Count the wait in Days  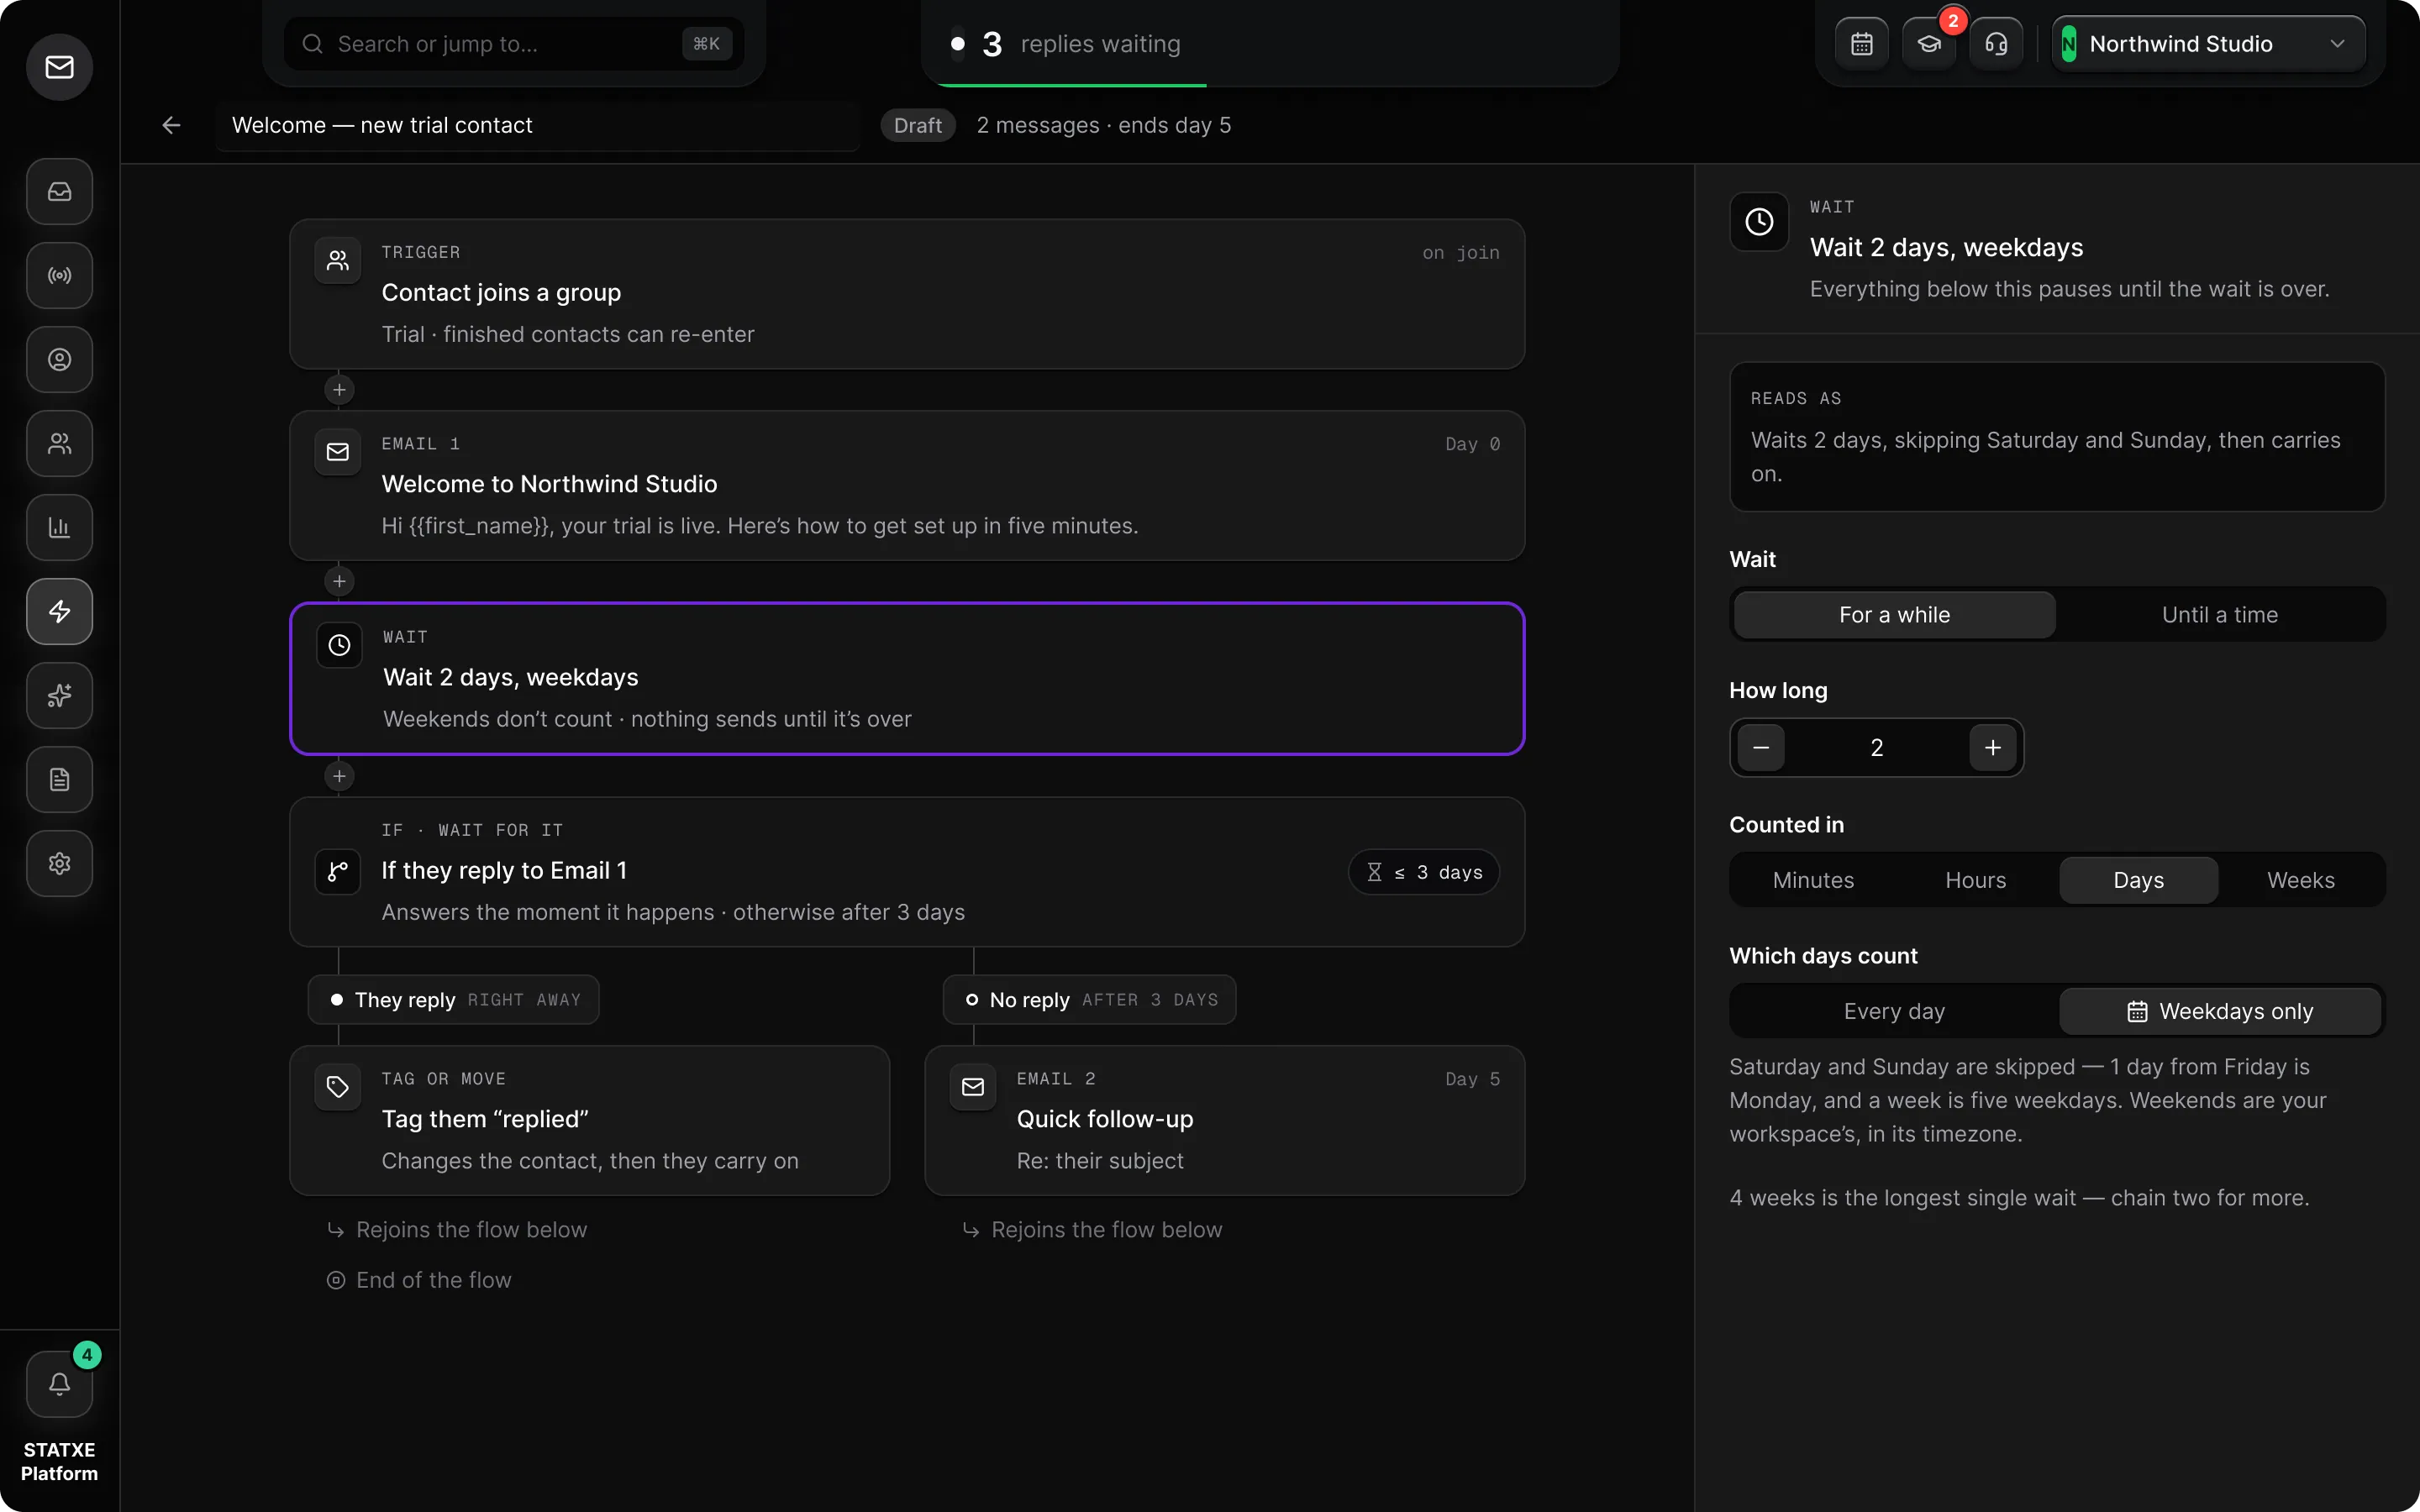tap(2138, 880)
